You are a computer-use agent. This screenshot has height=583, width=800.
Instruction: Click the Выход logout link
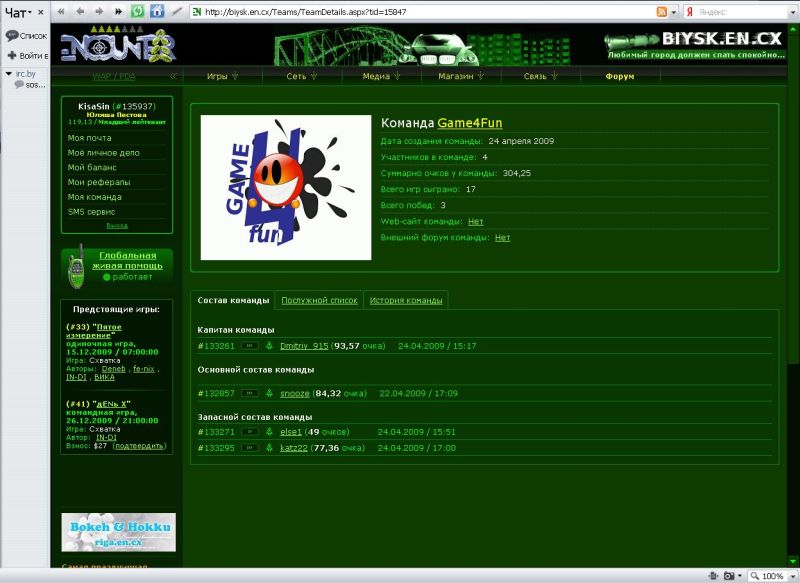coord(117,225)
